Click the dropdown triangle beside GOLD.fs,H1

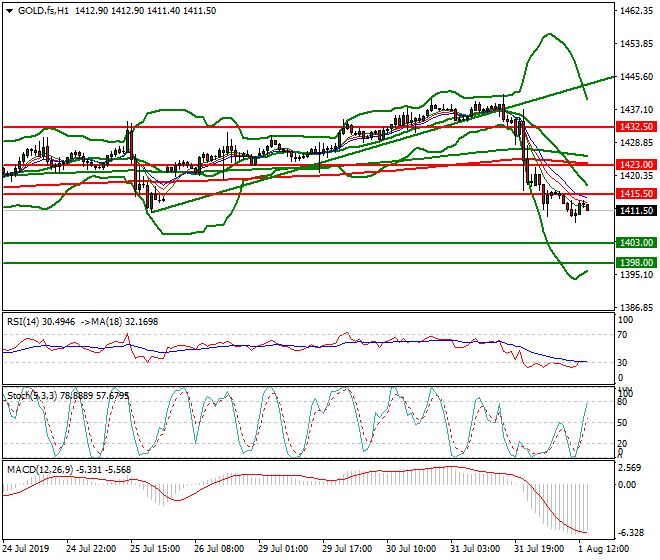9,10
